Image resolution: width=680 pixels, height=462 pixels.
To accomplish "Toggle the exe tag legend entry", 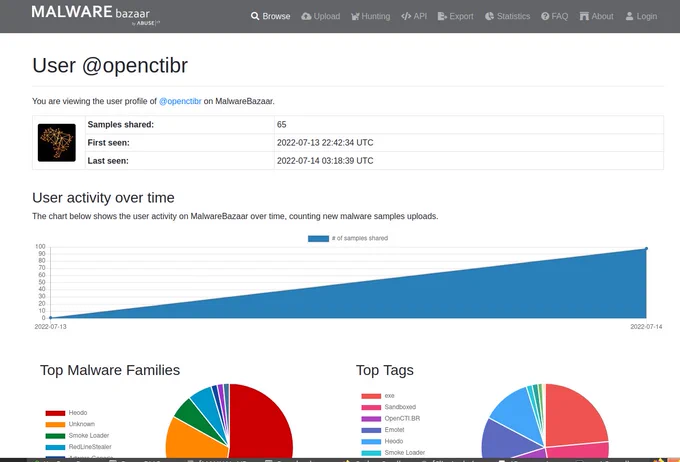I will click(x=378, y=396).
